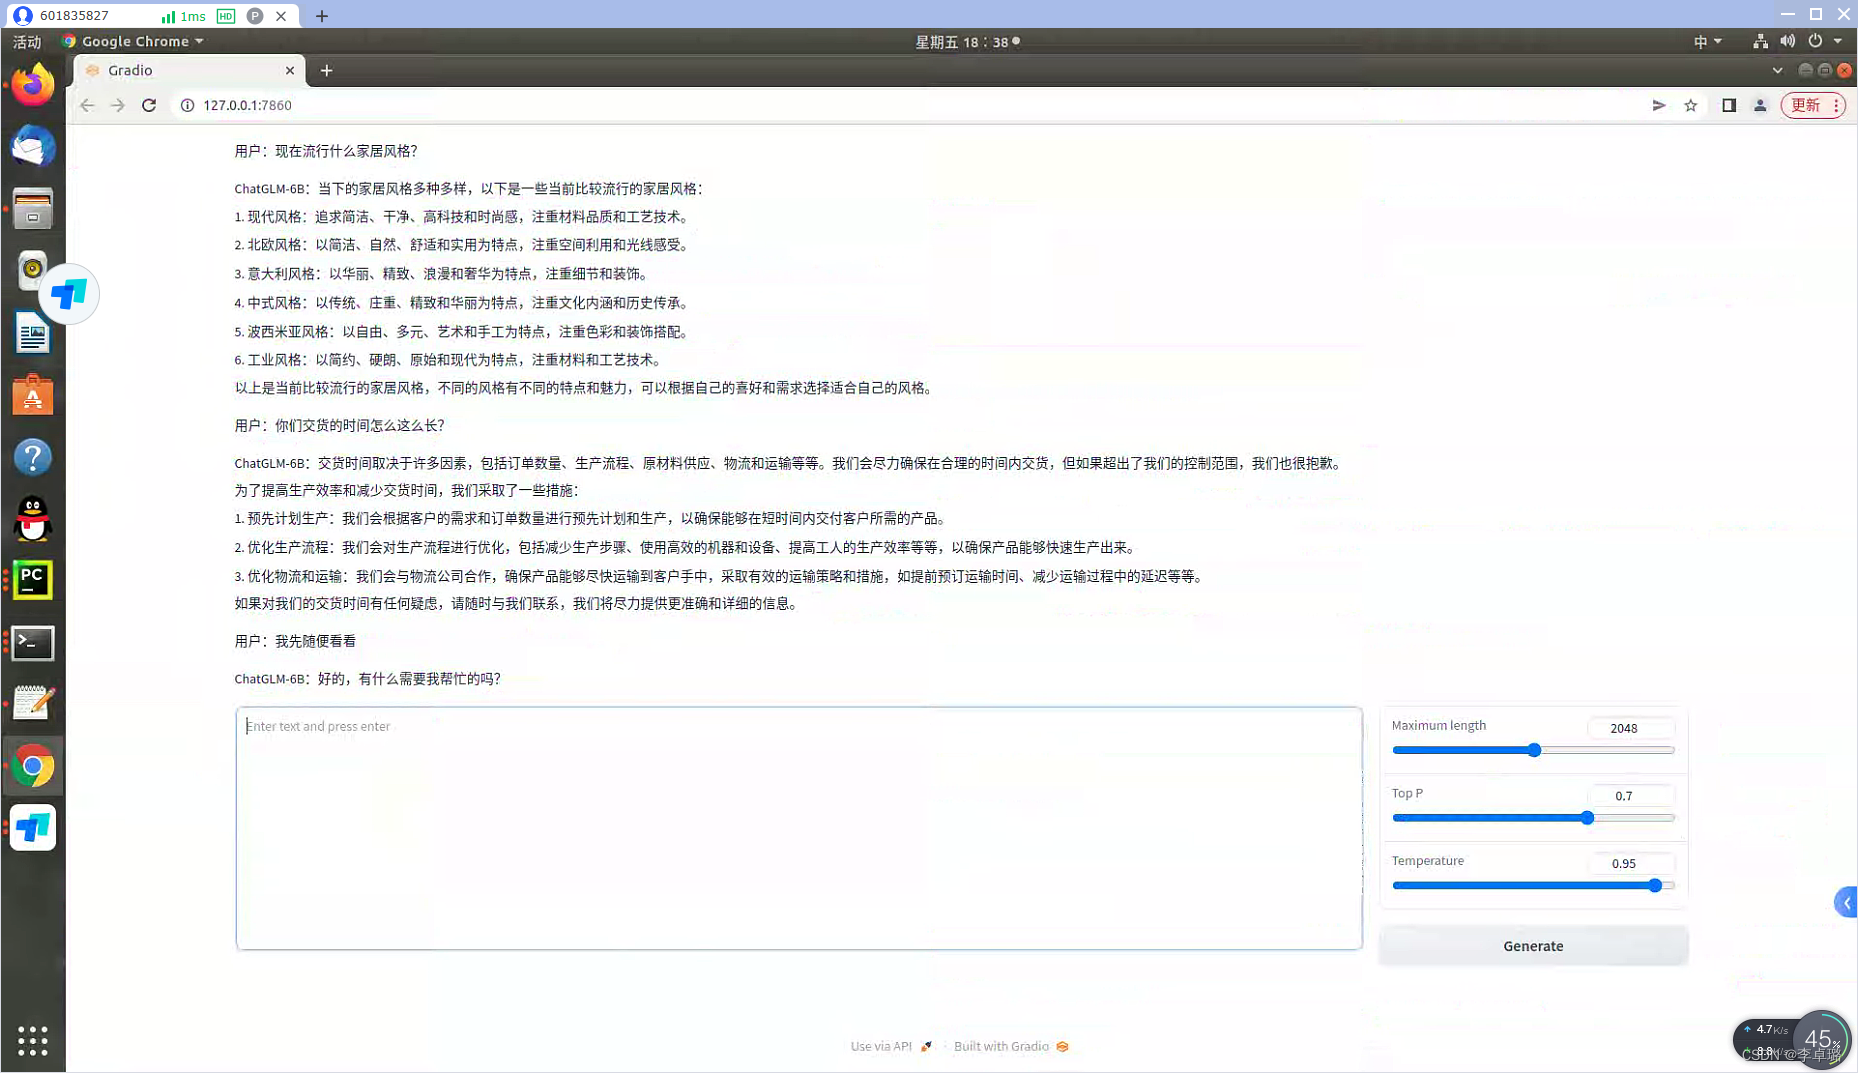Click the Maximum length value 2048 field
This screenshot has height=1073, width=1858.
click(x=1630, y=728)
